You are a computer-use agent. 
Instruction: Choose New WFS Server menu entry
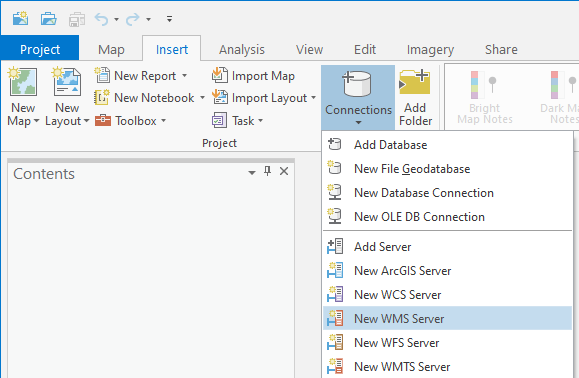448,343
